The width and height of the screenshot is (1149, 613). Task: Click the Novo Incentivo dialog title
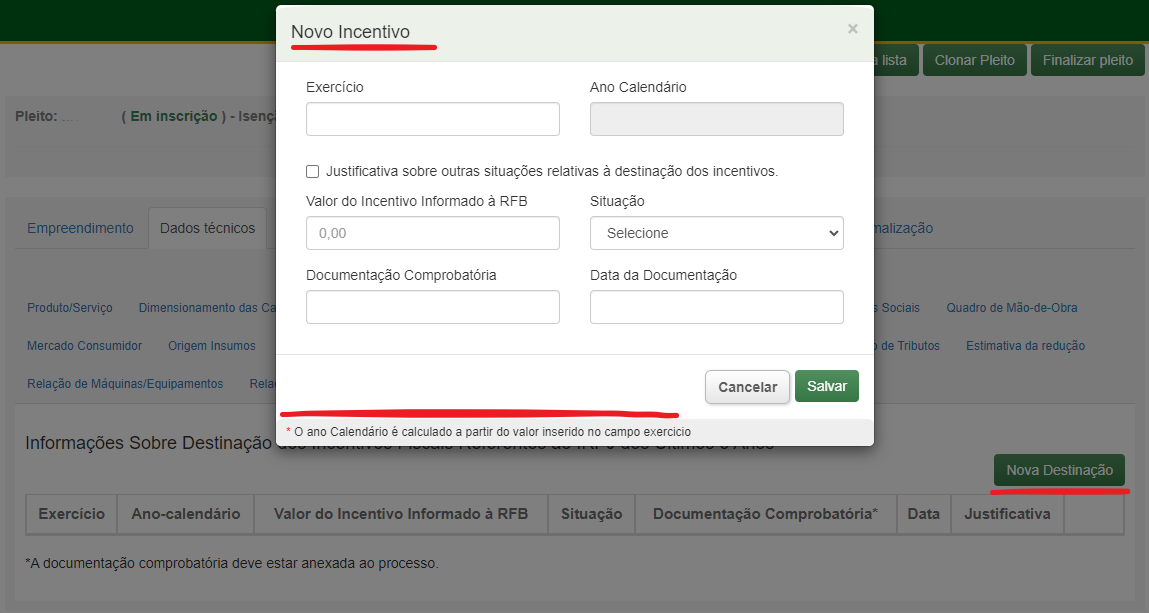click(350, 31)
